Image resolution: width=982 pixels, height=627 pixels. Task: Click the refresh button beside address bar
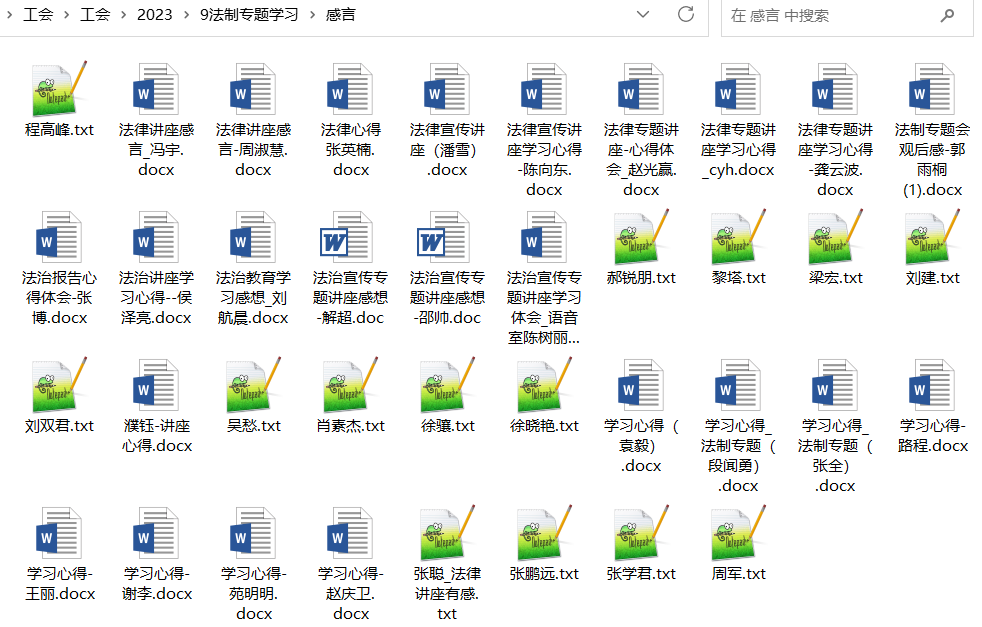click(686, 15)
